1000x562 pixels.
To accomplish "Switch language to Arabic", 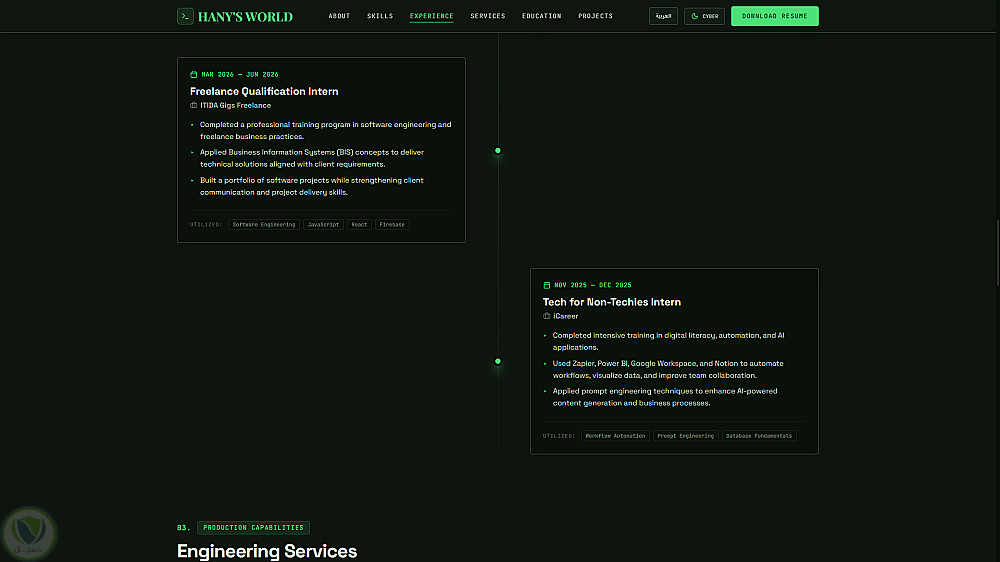I will coord(663,16).
